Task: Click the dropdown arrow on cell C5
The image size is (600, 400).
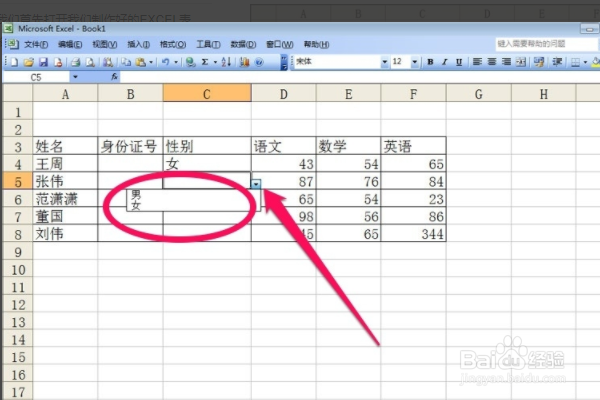Action: 256,184
